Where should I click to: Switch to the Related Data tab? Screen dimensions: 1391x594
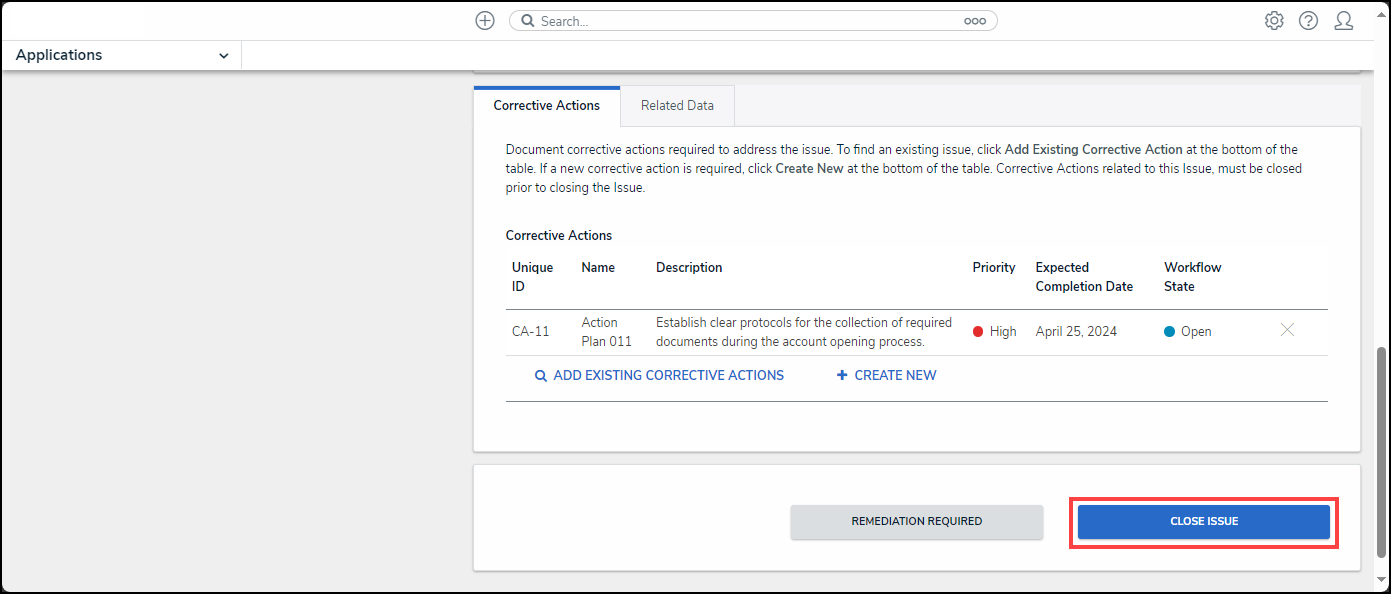coord(677,106)
